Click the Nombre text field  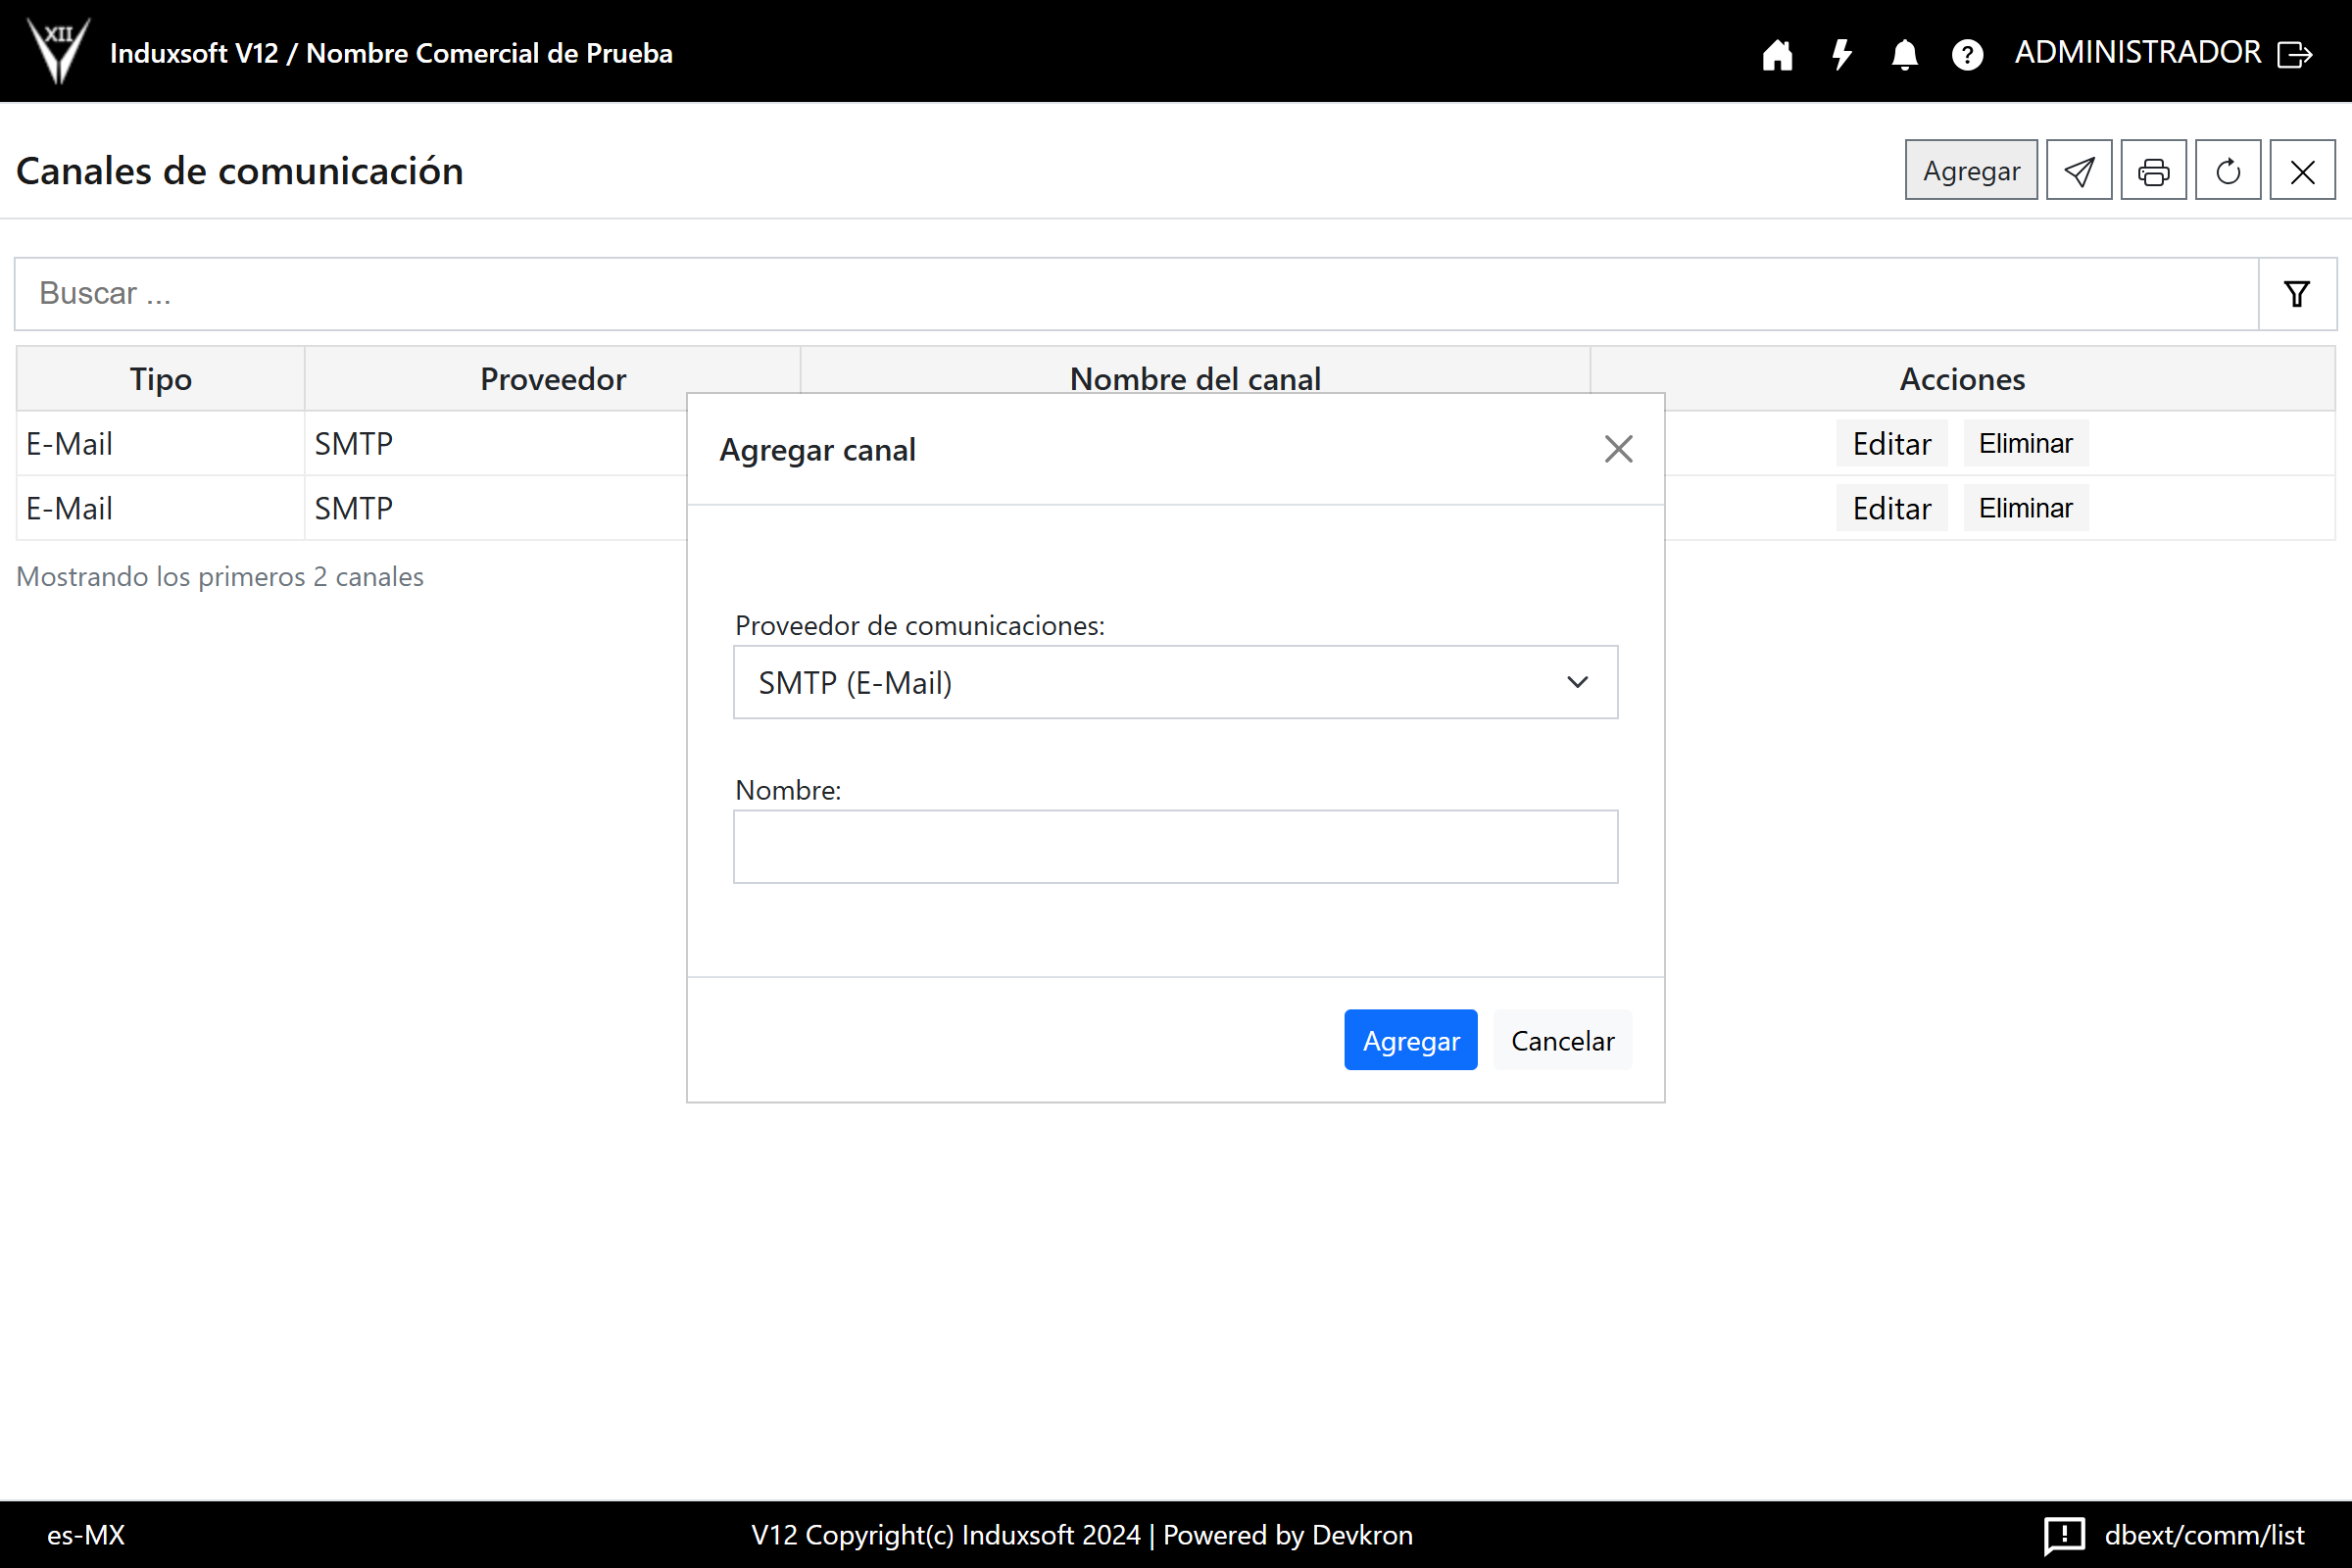tap(1175, 847)
